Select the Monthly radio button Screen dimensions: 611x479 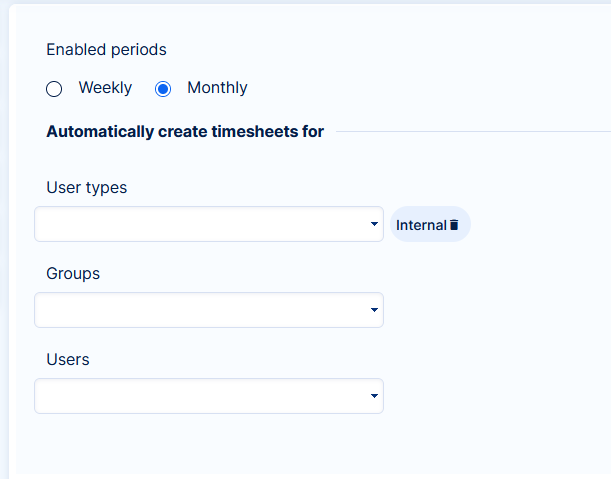[x=163, y=89]
